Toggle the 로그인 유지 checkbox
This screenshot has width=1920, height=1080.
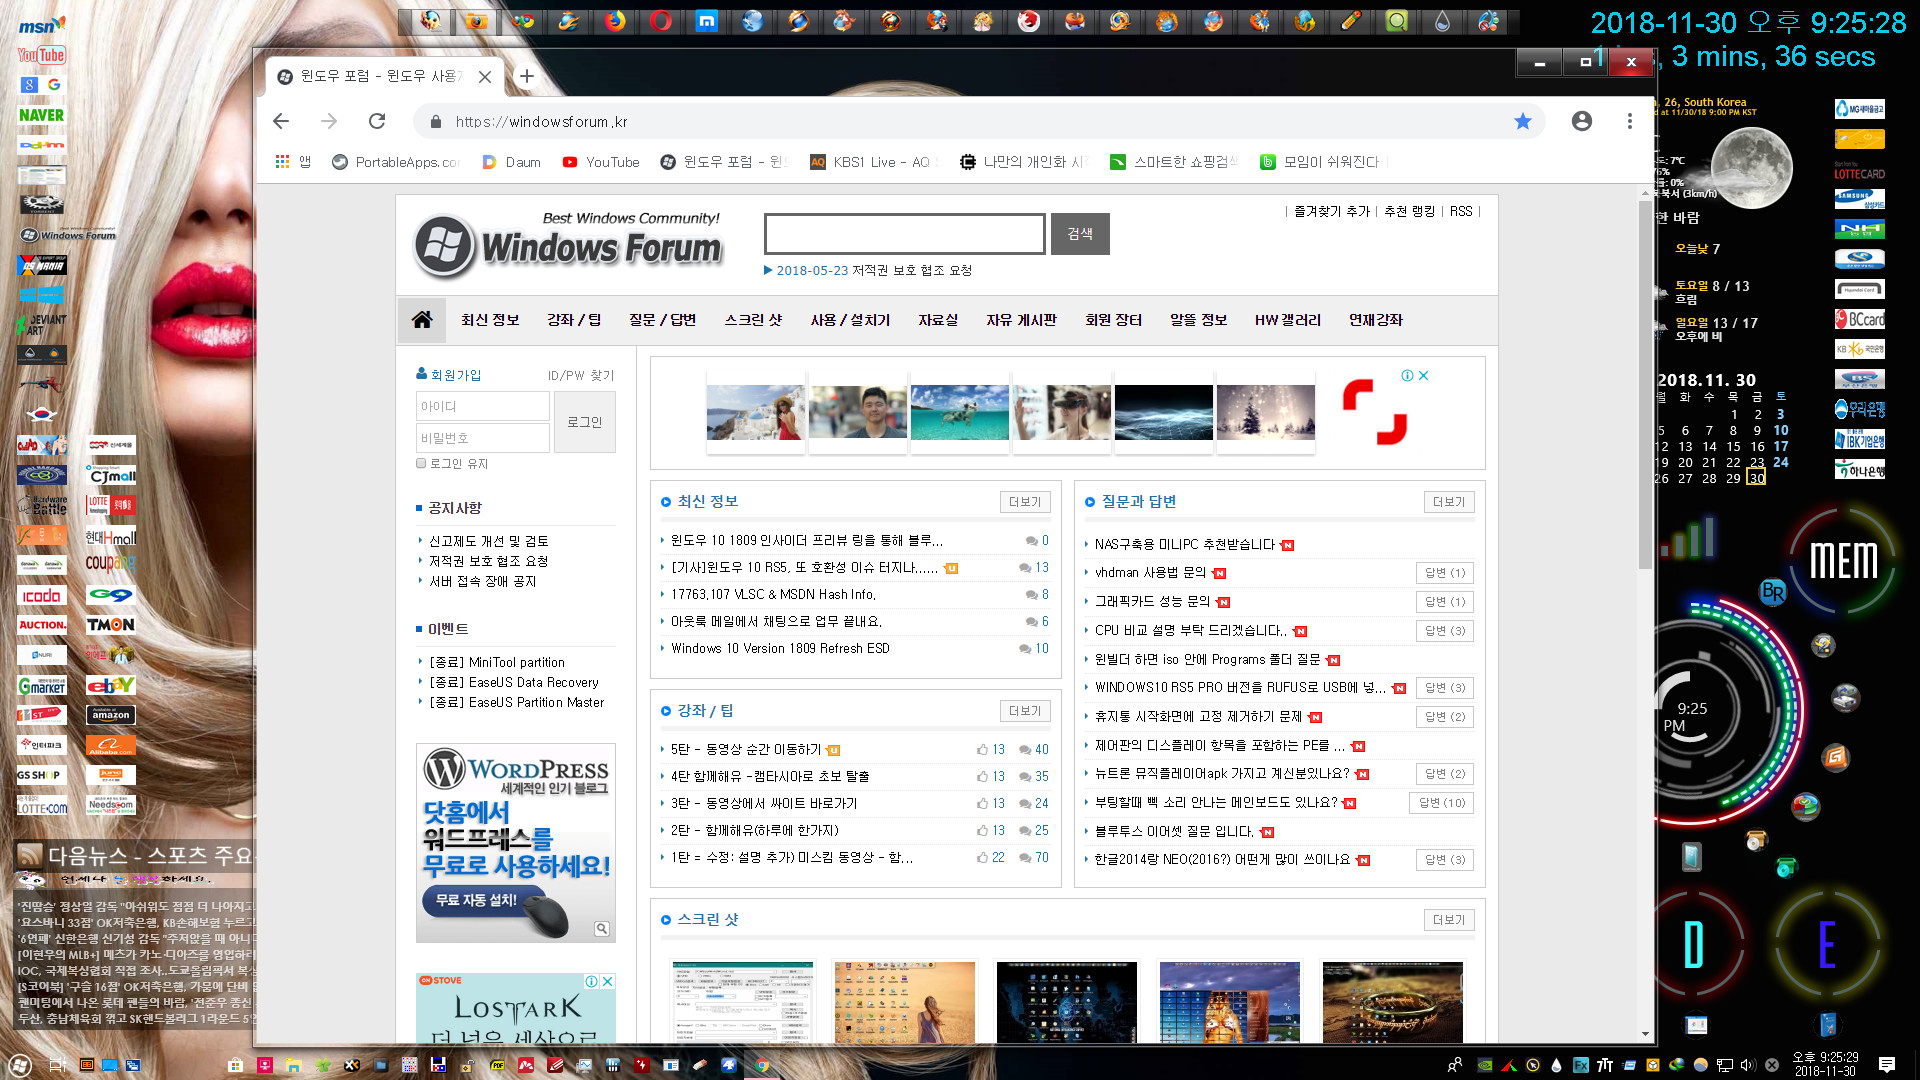click(421, 463)
